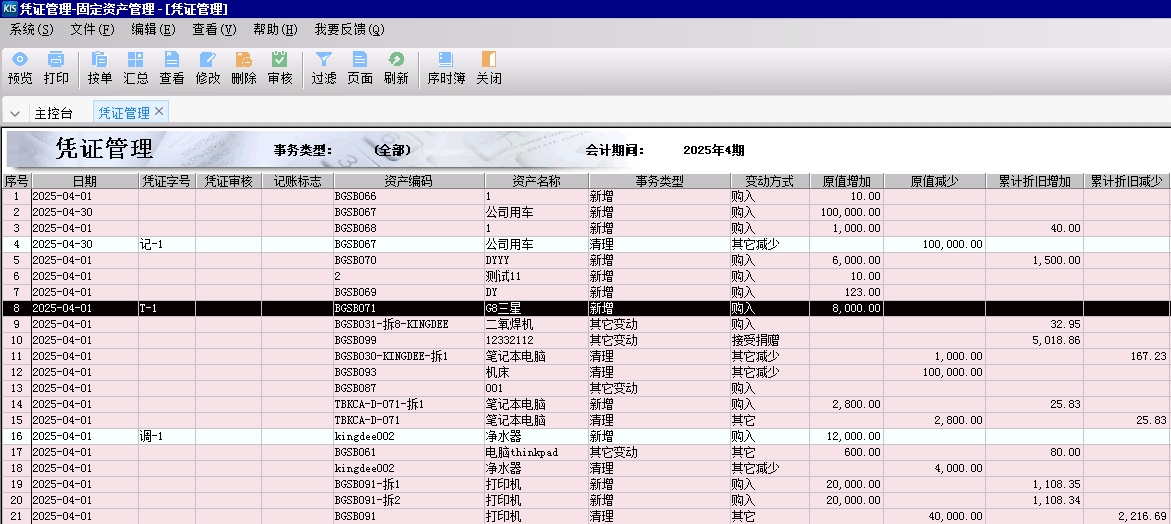Click the 资产名称 column header

pos(536,181)
